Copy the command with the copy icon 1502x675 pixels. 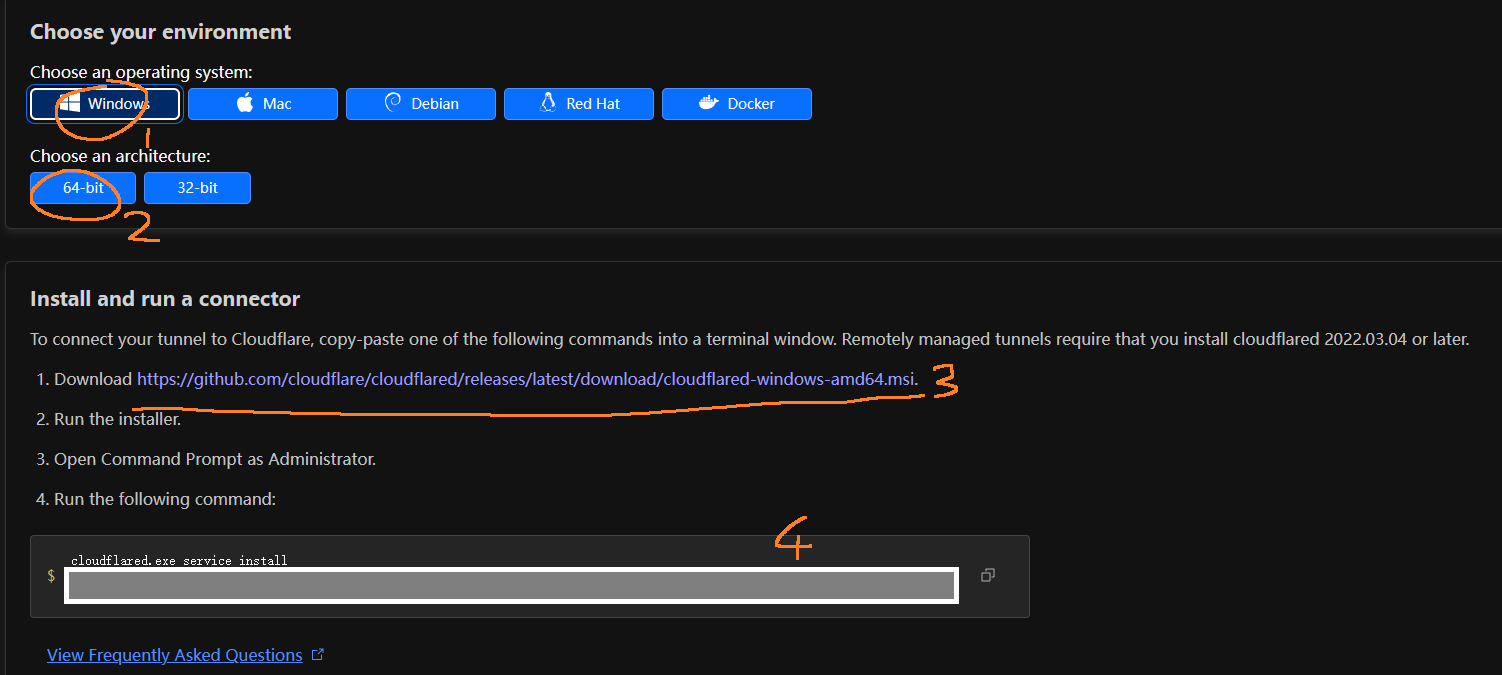click(987, 575)
